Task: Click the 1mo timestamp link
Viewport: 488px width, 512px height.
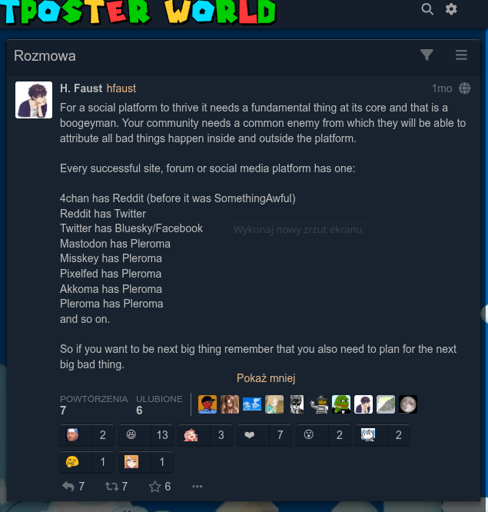Action: pyautogui.click(x=442, y=88)
